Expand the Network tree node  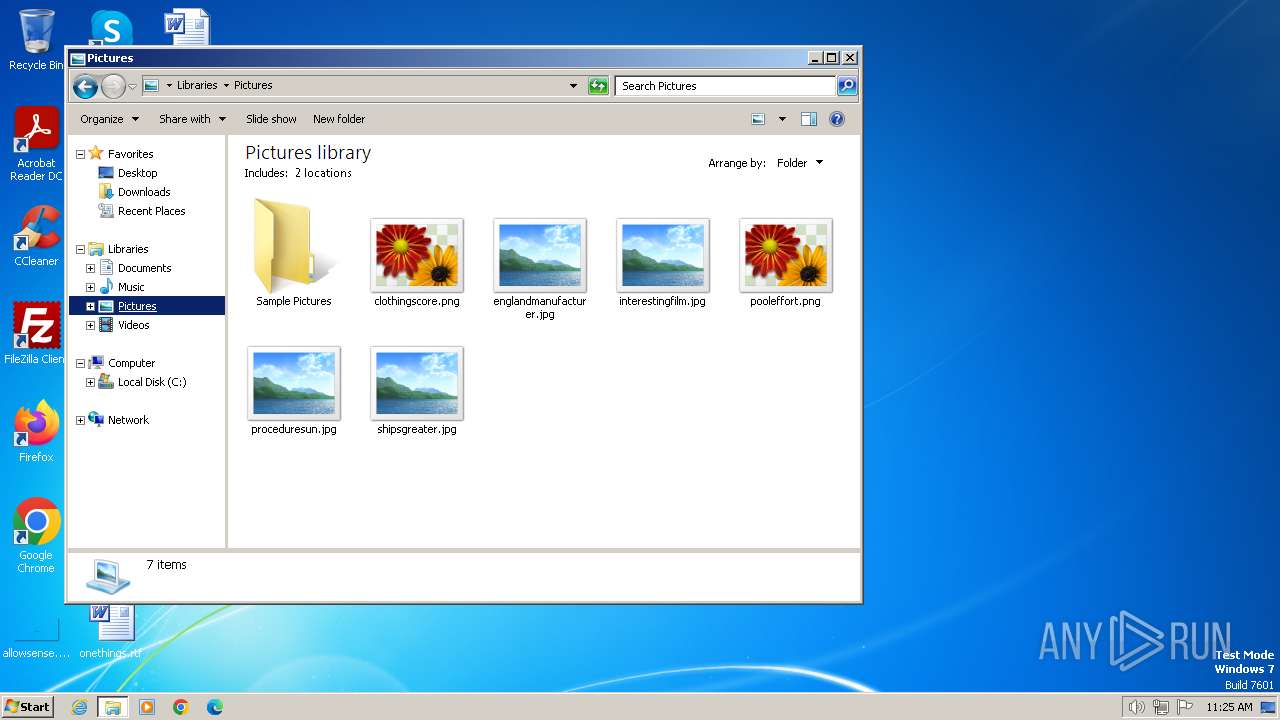(x=81, y=420)
